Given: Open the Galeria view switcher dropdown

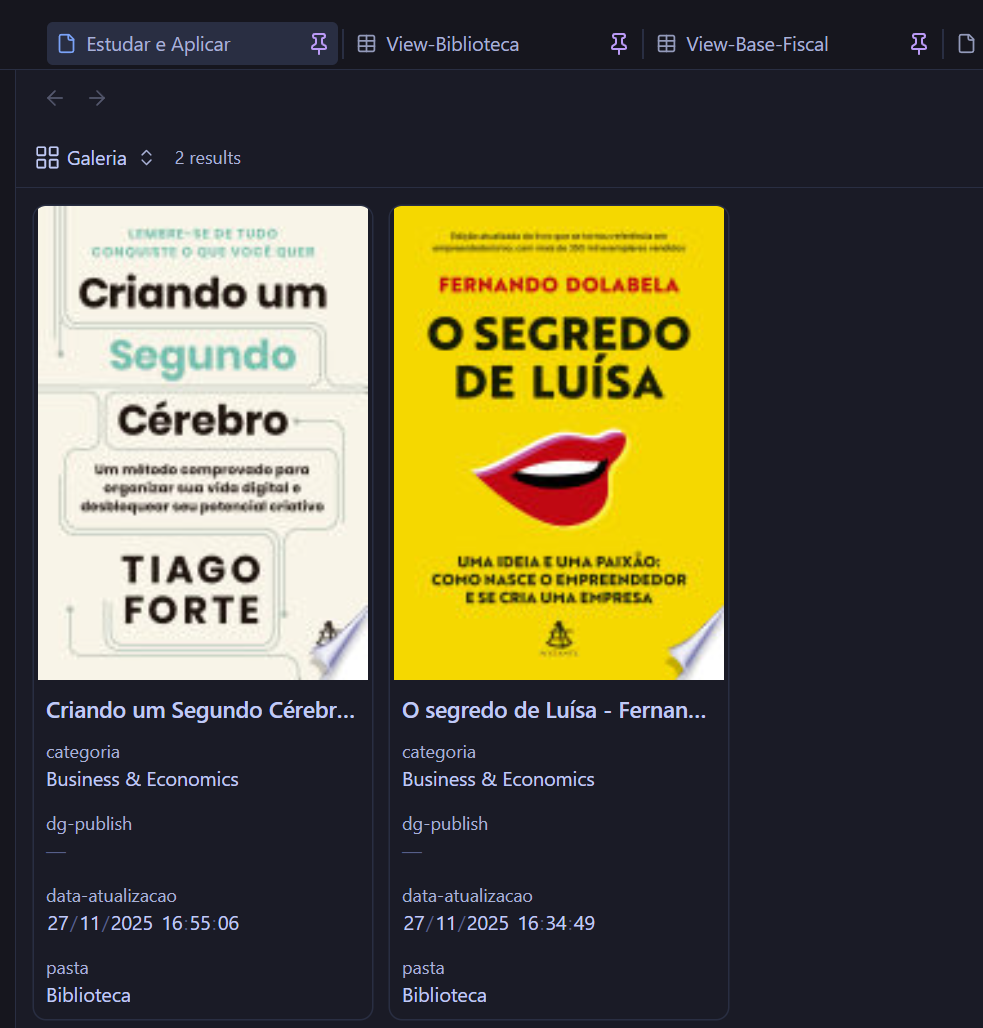Looking at the screenshot, I should (x=97, y=158).
